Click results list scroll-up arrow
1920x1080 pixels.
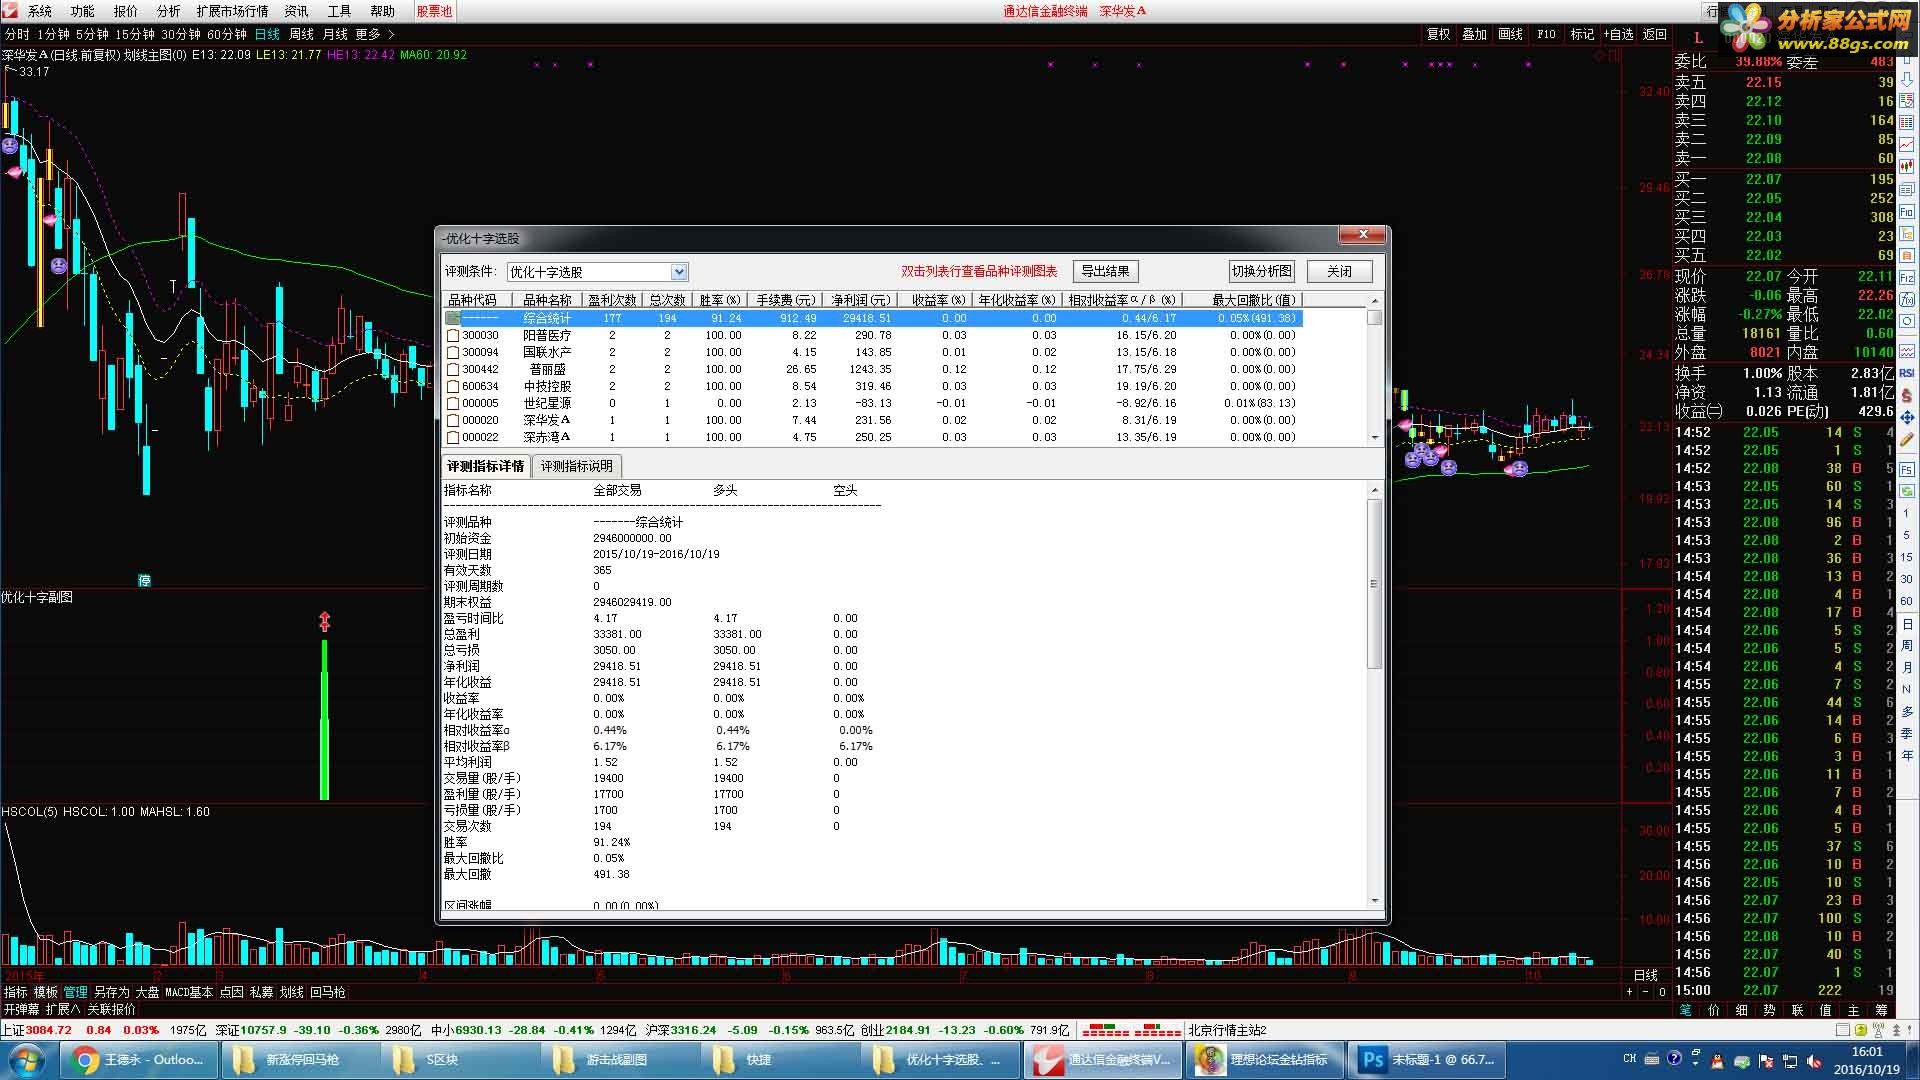point(1375,300)
